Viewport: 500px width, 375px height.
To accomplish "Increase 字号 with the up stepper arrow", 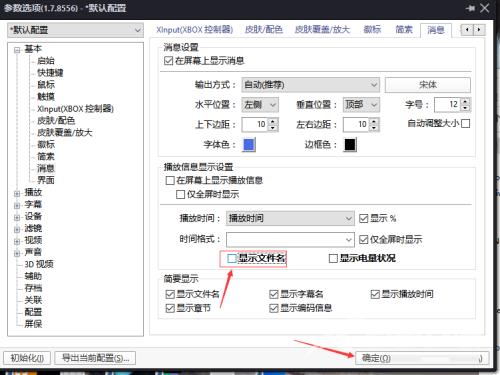I will (x=465, y=101).
